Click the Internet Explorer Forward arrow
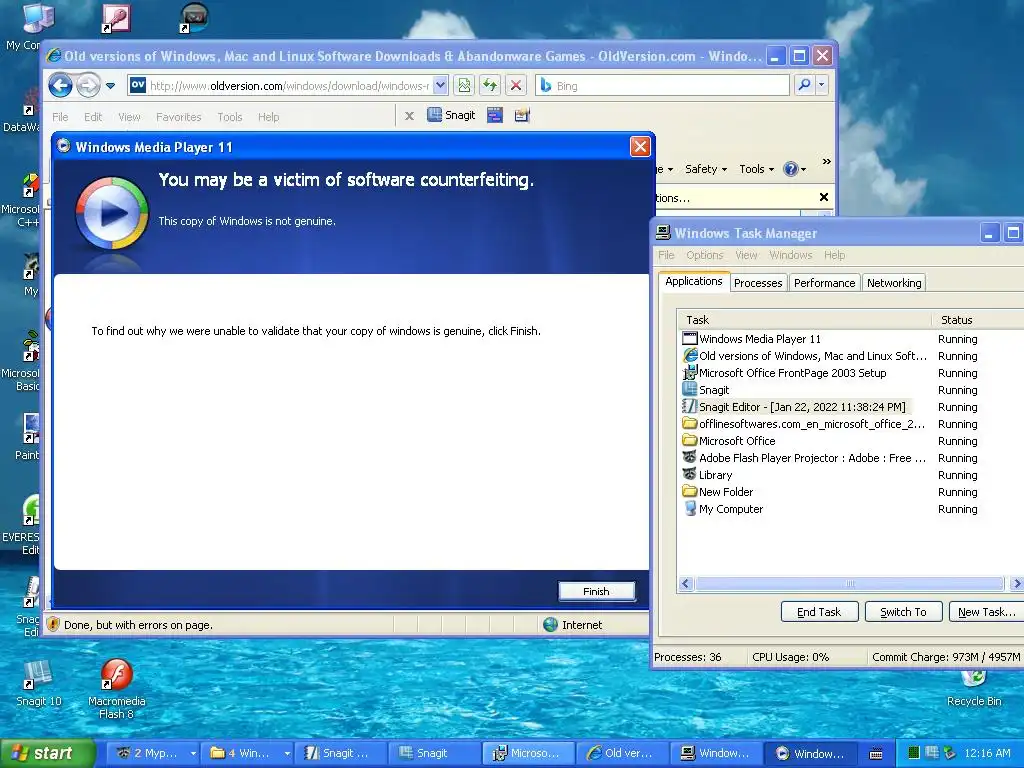Viewport: 1024px width, 768px height. click(x=88, y=85)
